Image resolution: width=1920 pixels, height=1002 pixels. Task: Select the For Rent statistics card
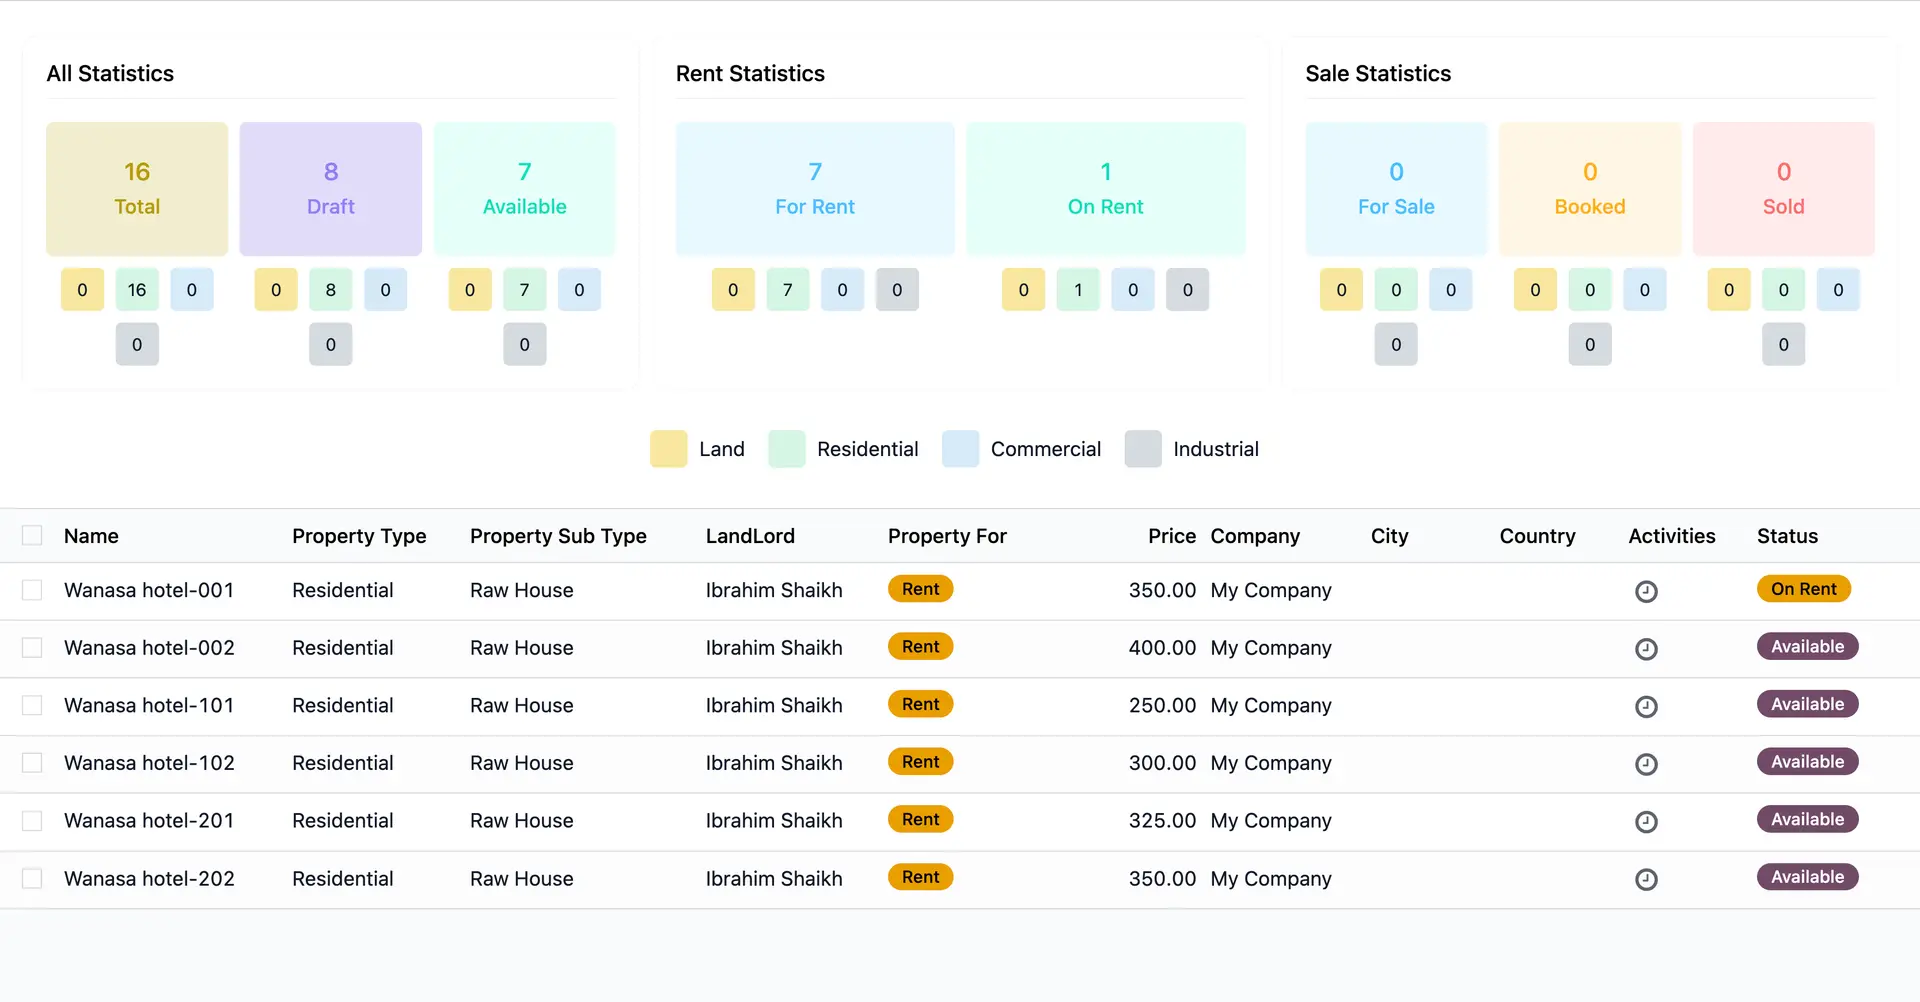815,189
